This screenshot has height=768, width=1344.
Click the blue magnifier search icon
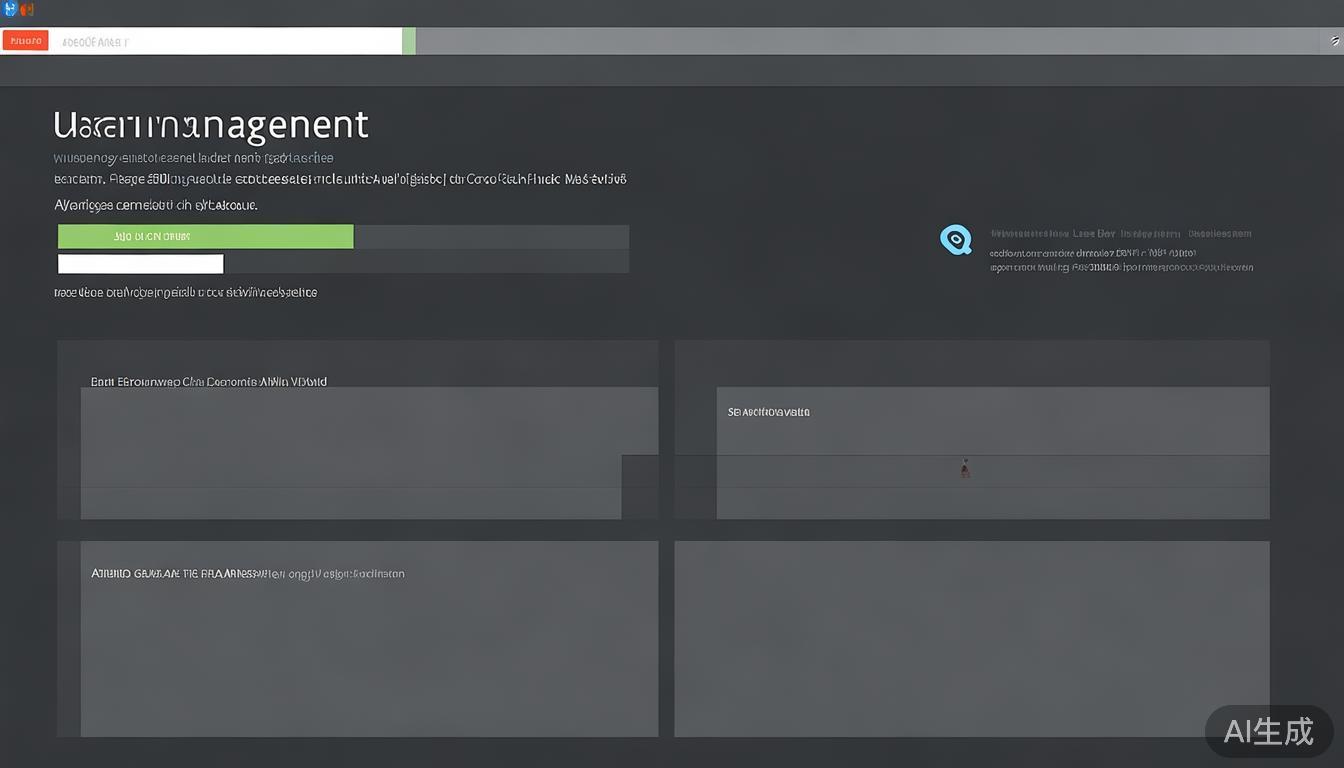(956, 239)
